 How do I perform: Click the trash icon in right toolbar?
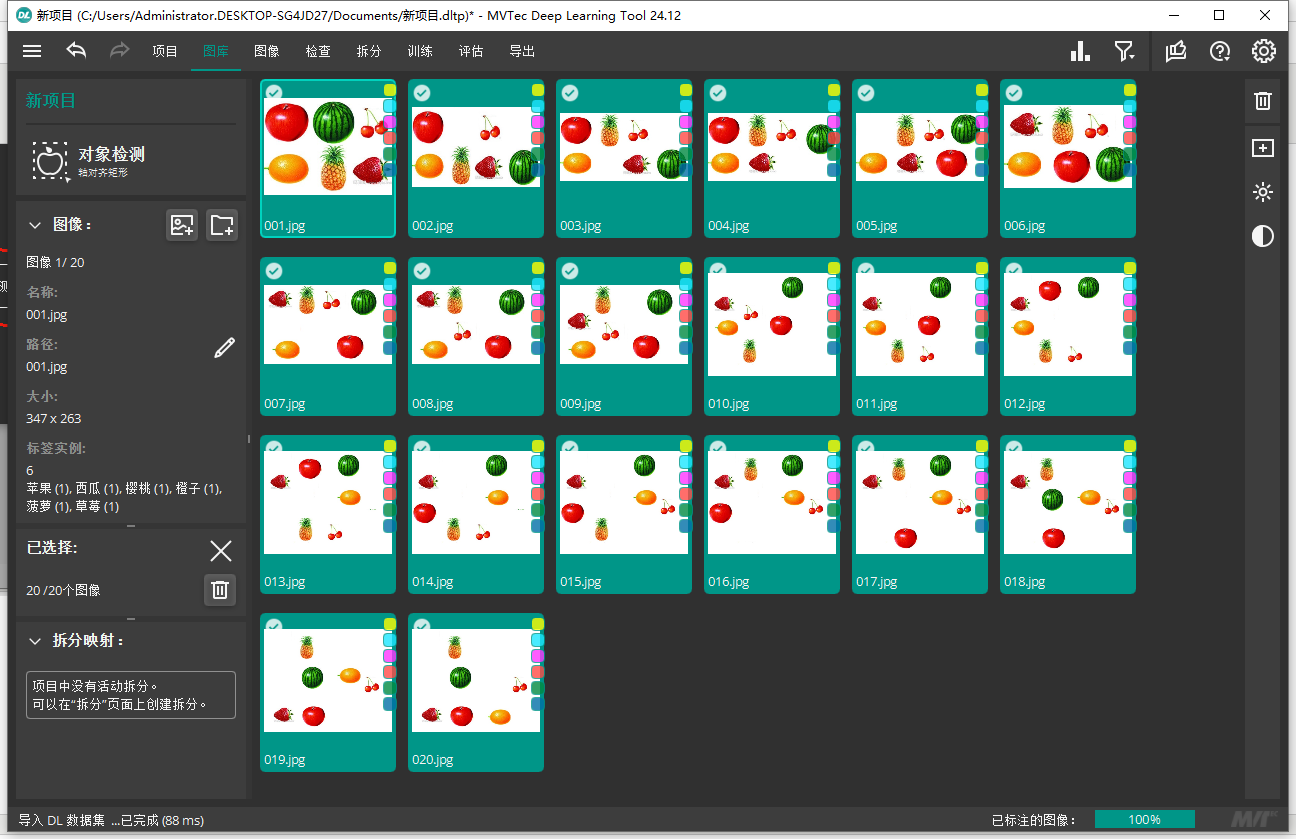point(1263,100)
